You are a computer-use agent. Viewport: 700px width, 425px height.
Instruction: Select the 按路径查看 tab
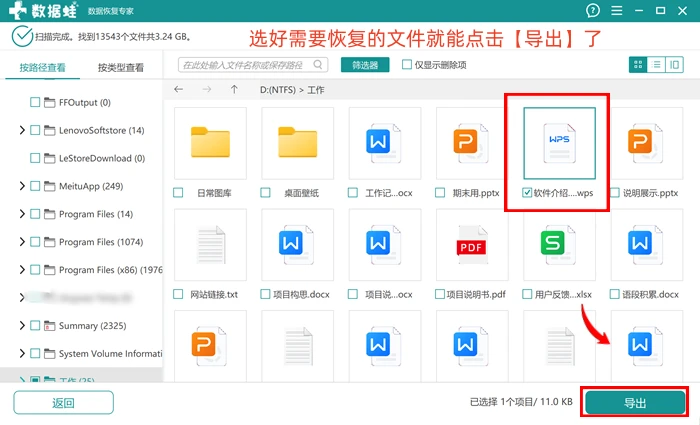pos(42,67)
